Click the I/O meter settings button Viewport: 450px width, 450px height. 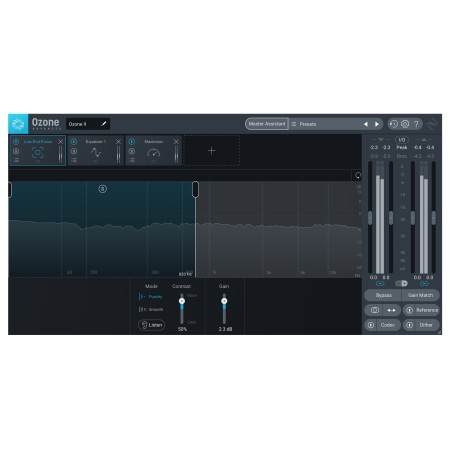pyautogui.click(x=402, y=140)
